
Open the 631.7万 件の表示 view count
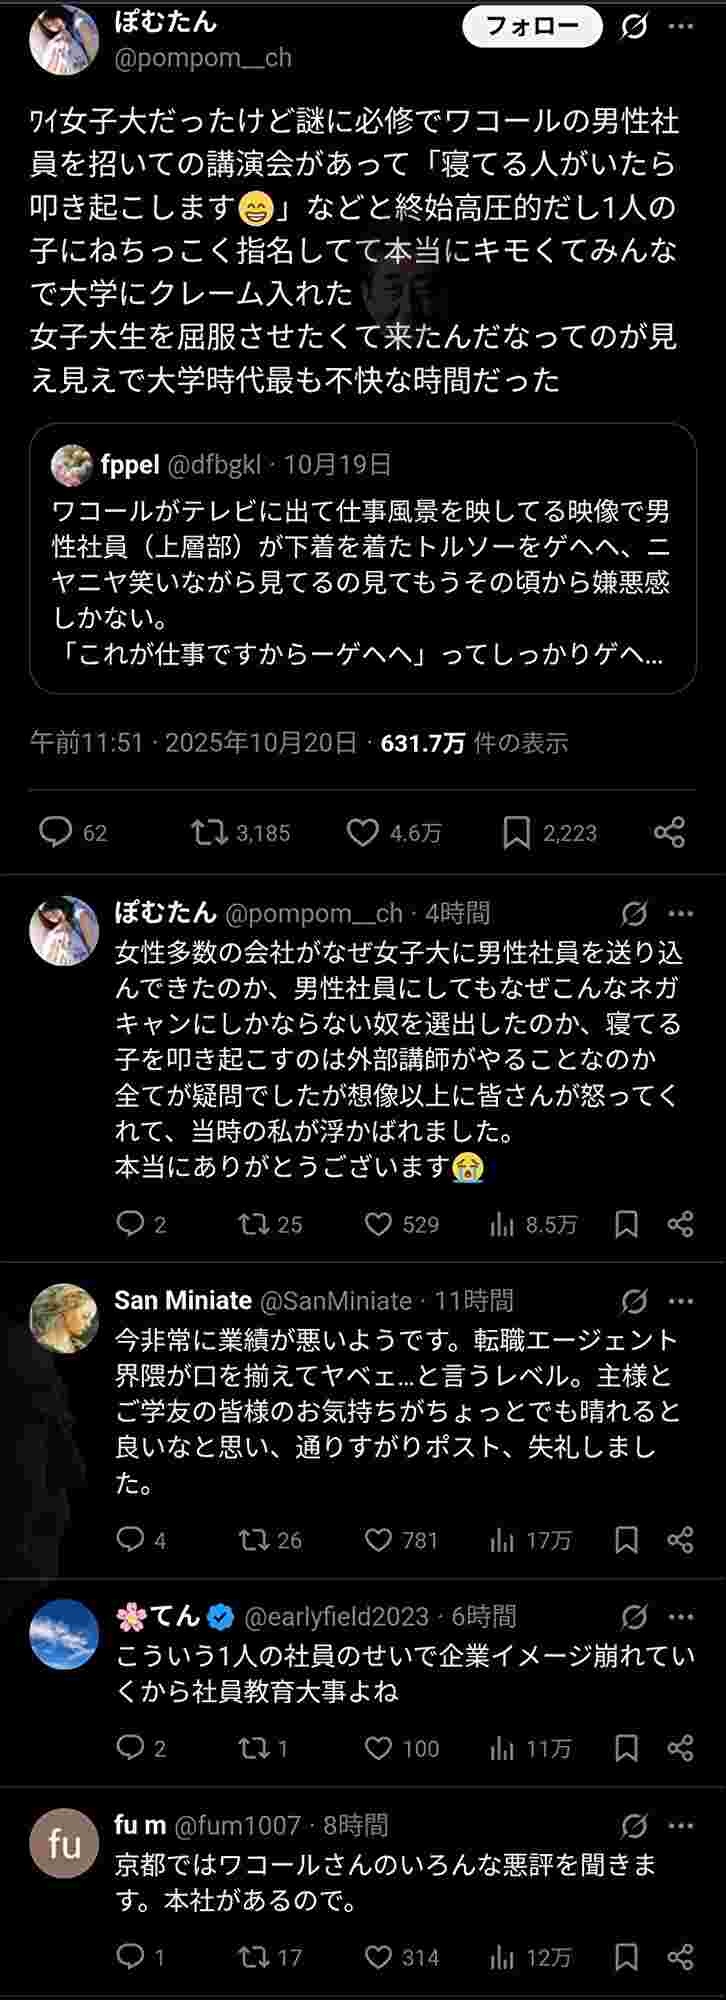pos(474,743)
